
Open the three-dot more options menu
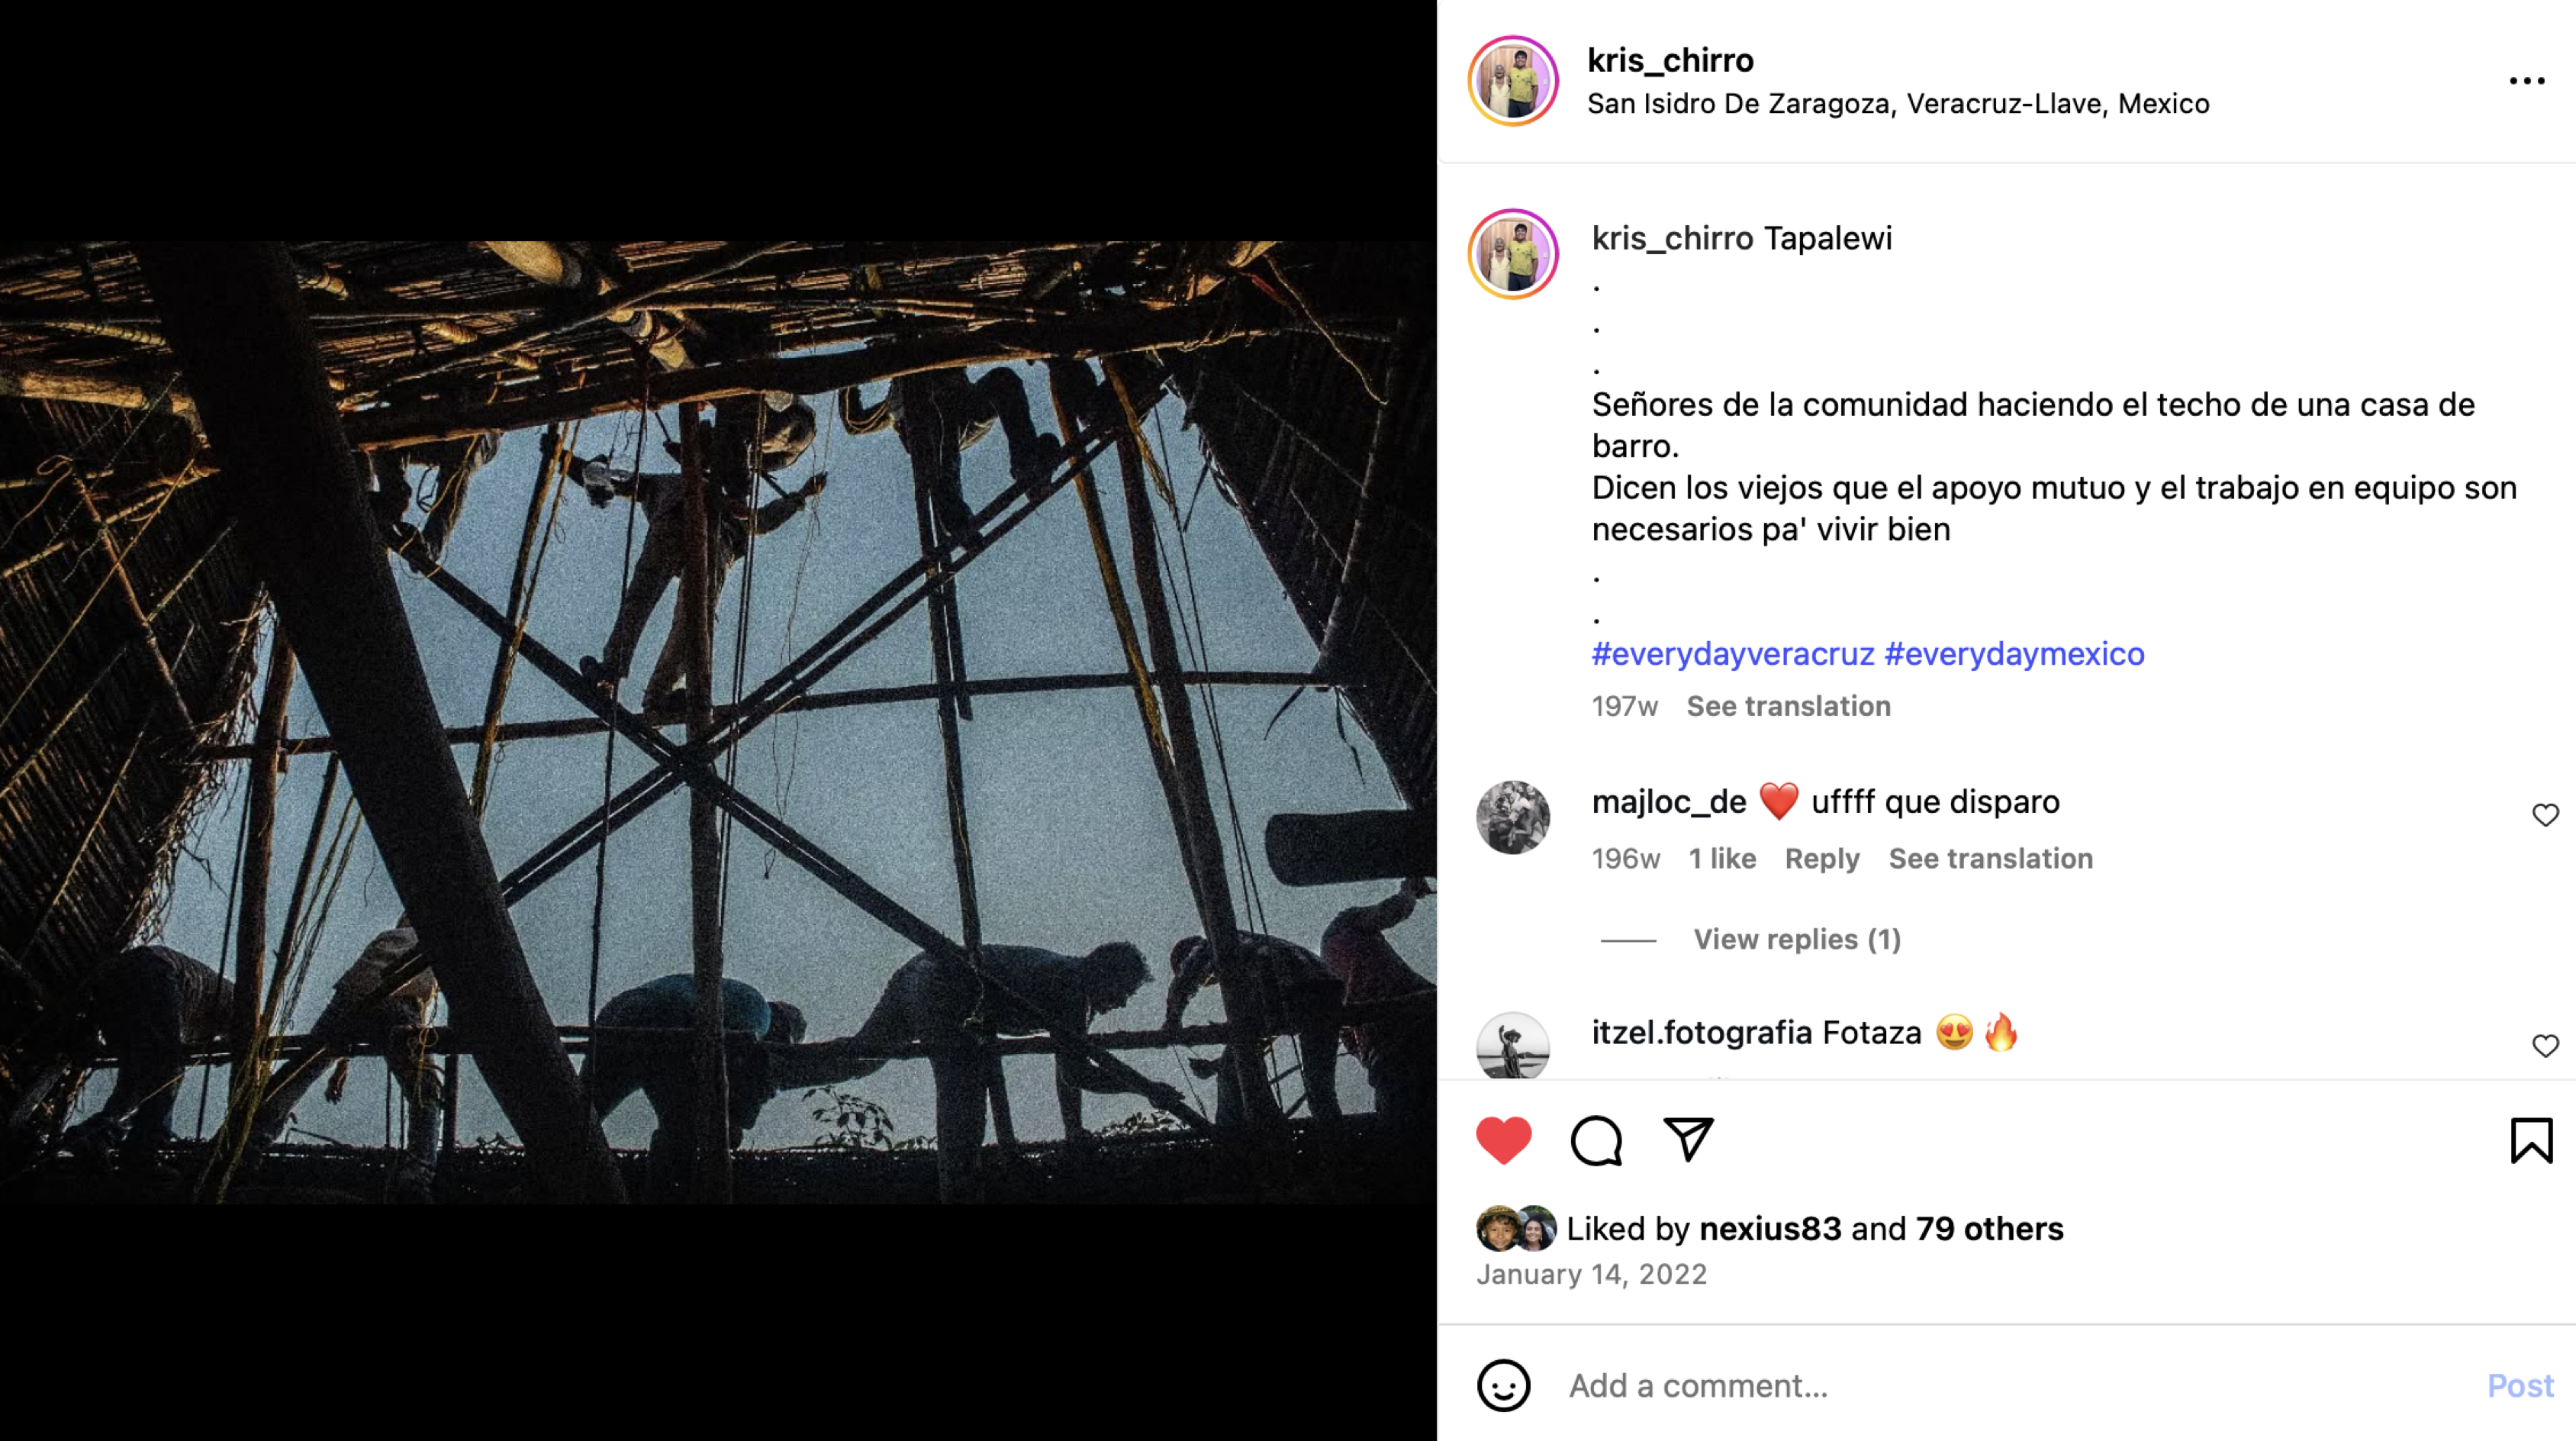coord(2526,81)
